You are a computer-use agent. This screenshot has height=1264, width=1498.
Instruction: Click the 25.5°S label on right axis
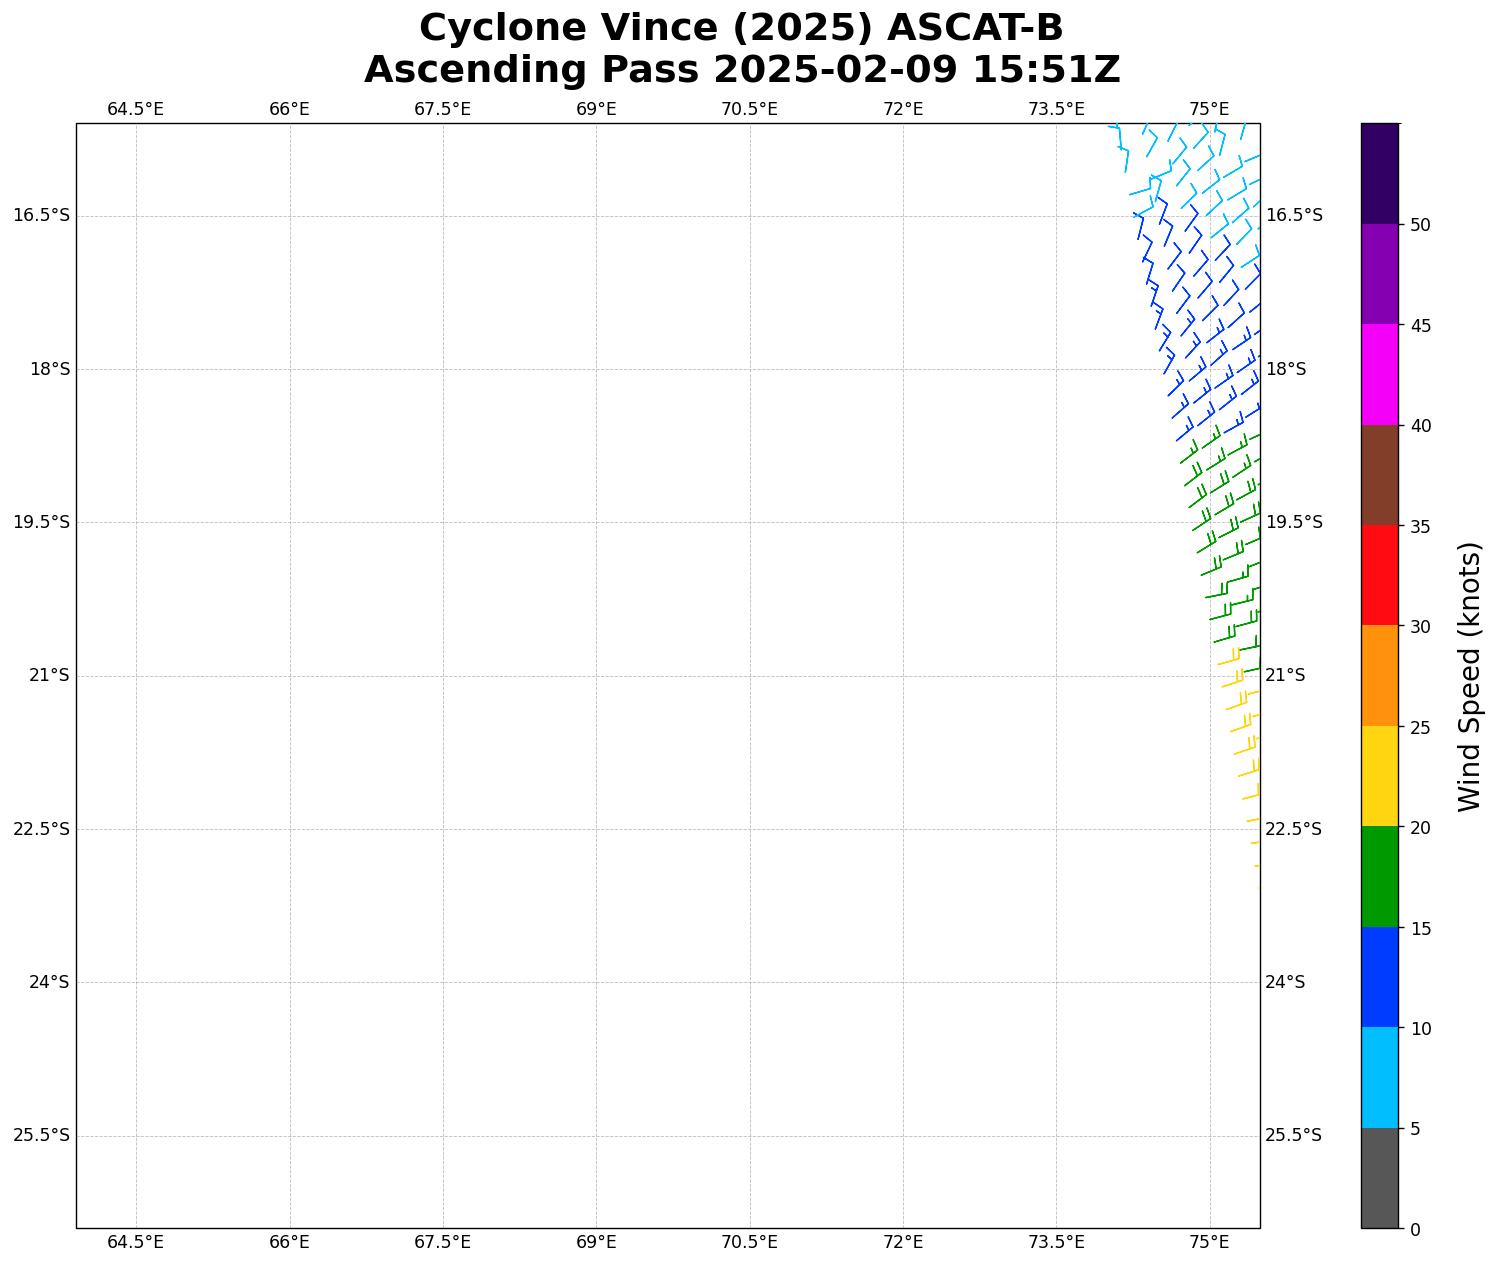pos(1293,1135)
